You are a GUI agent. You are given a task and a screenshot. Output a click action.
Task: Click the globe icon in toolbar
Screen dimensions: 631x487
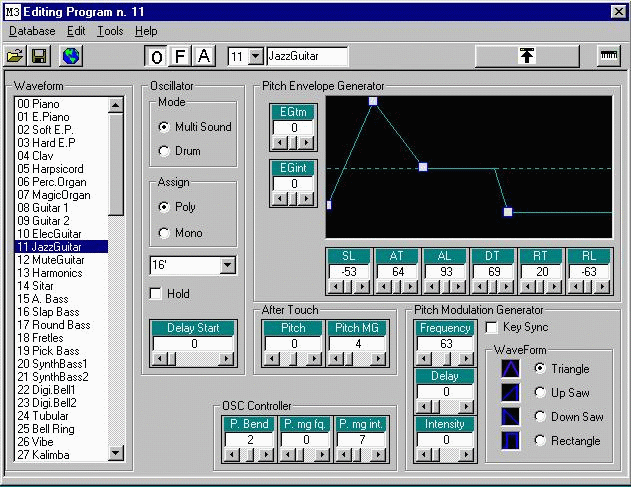[x=69, y=57]
